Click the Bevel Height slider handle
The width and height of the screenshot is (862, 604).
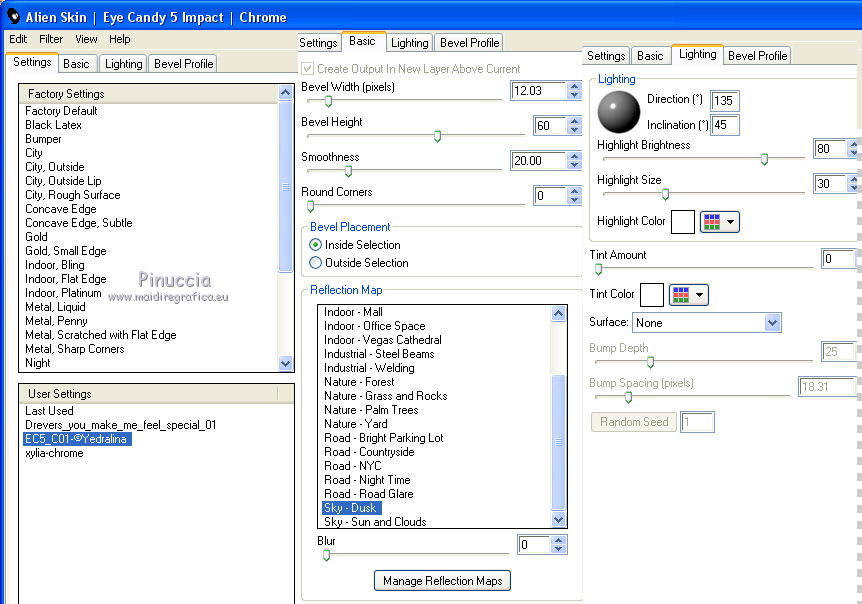point(437,136)
